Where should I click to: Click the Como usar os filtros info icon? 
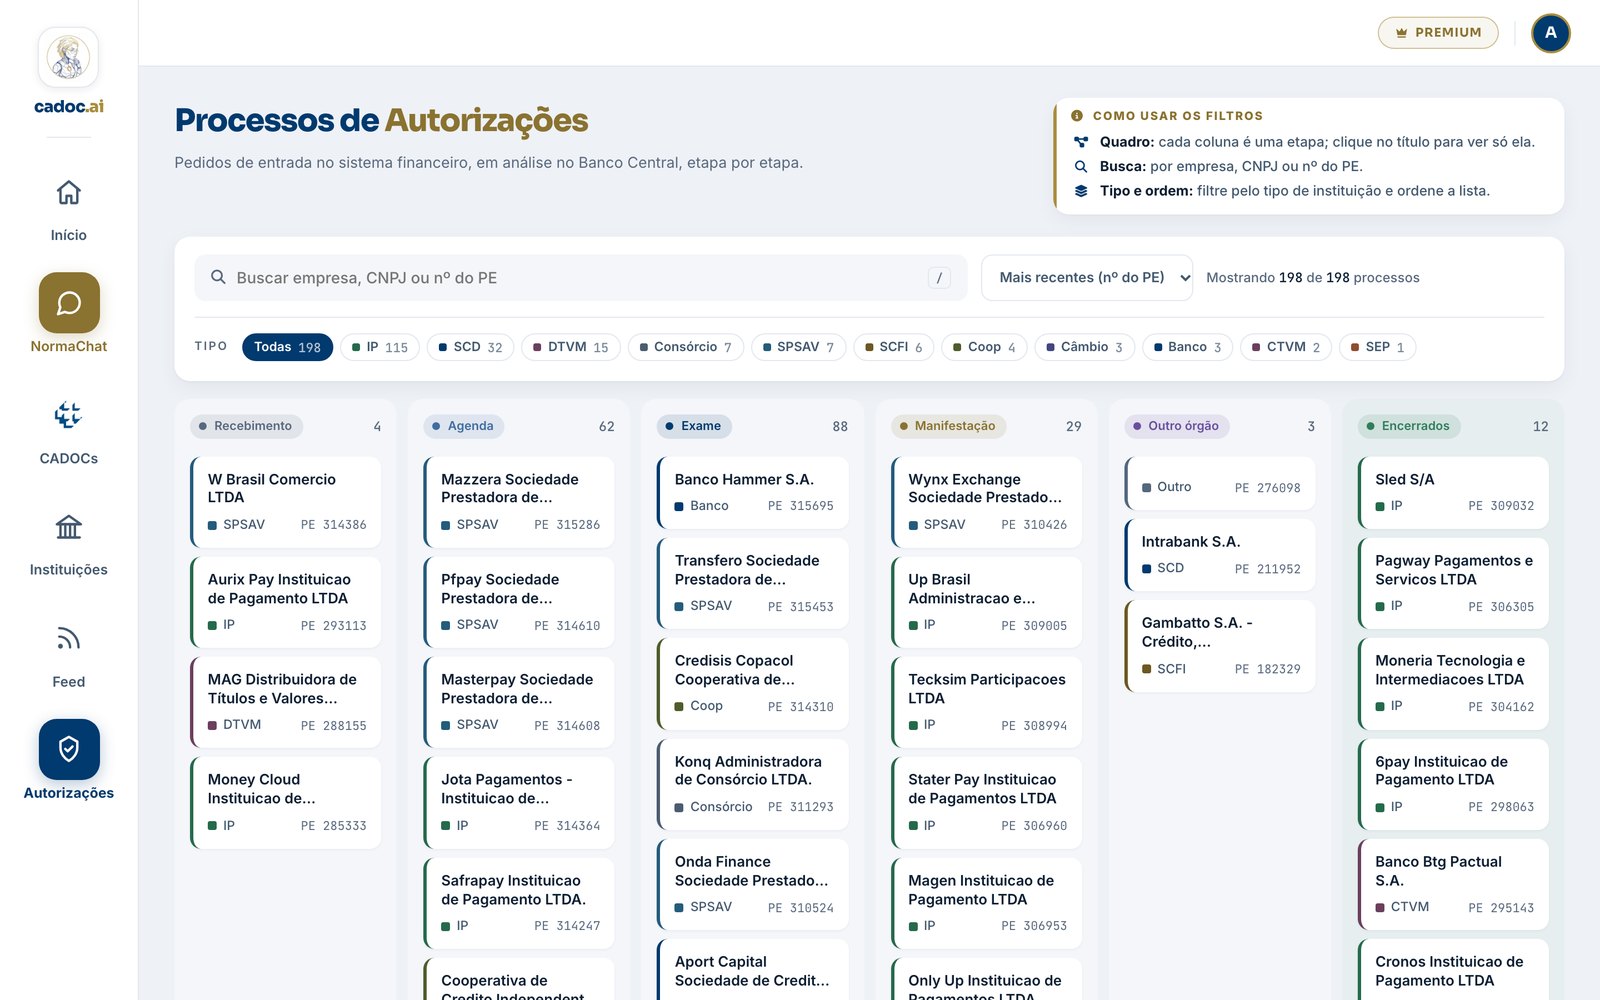click(x=1077, y=116)
